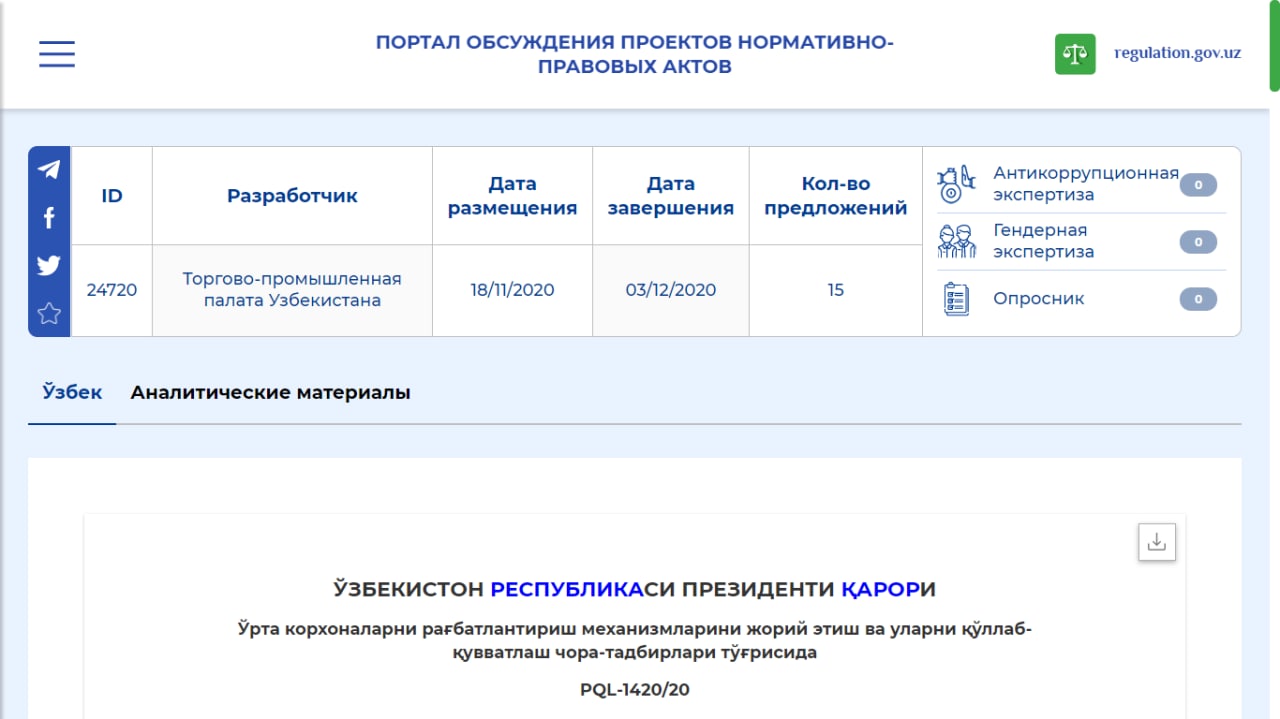Image resolution: width=1280 pixels, height=719 pixels.
Task: Click developer Торгово-промышленная палата Узбекистана
Action: click(x=292, y=290)
